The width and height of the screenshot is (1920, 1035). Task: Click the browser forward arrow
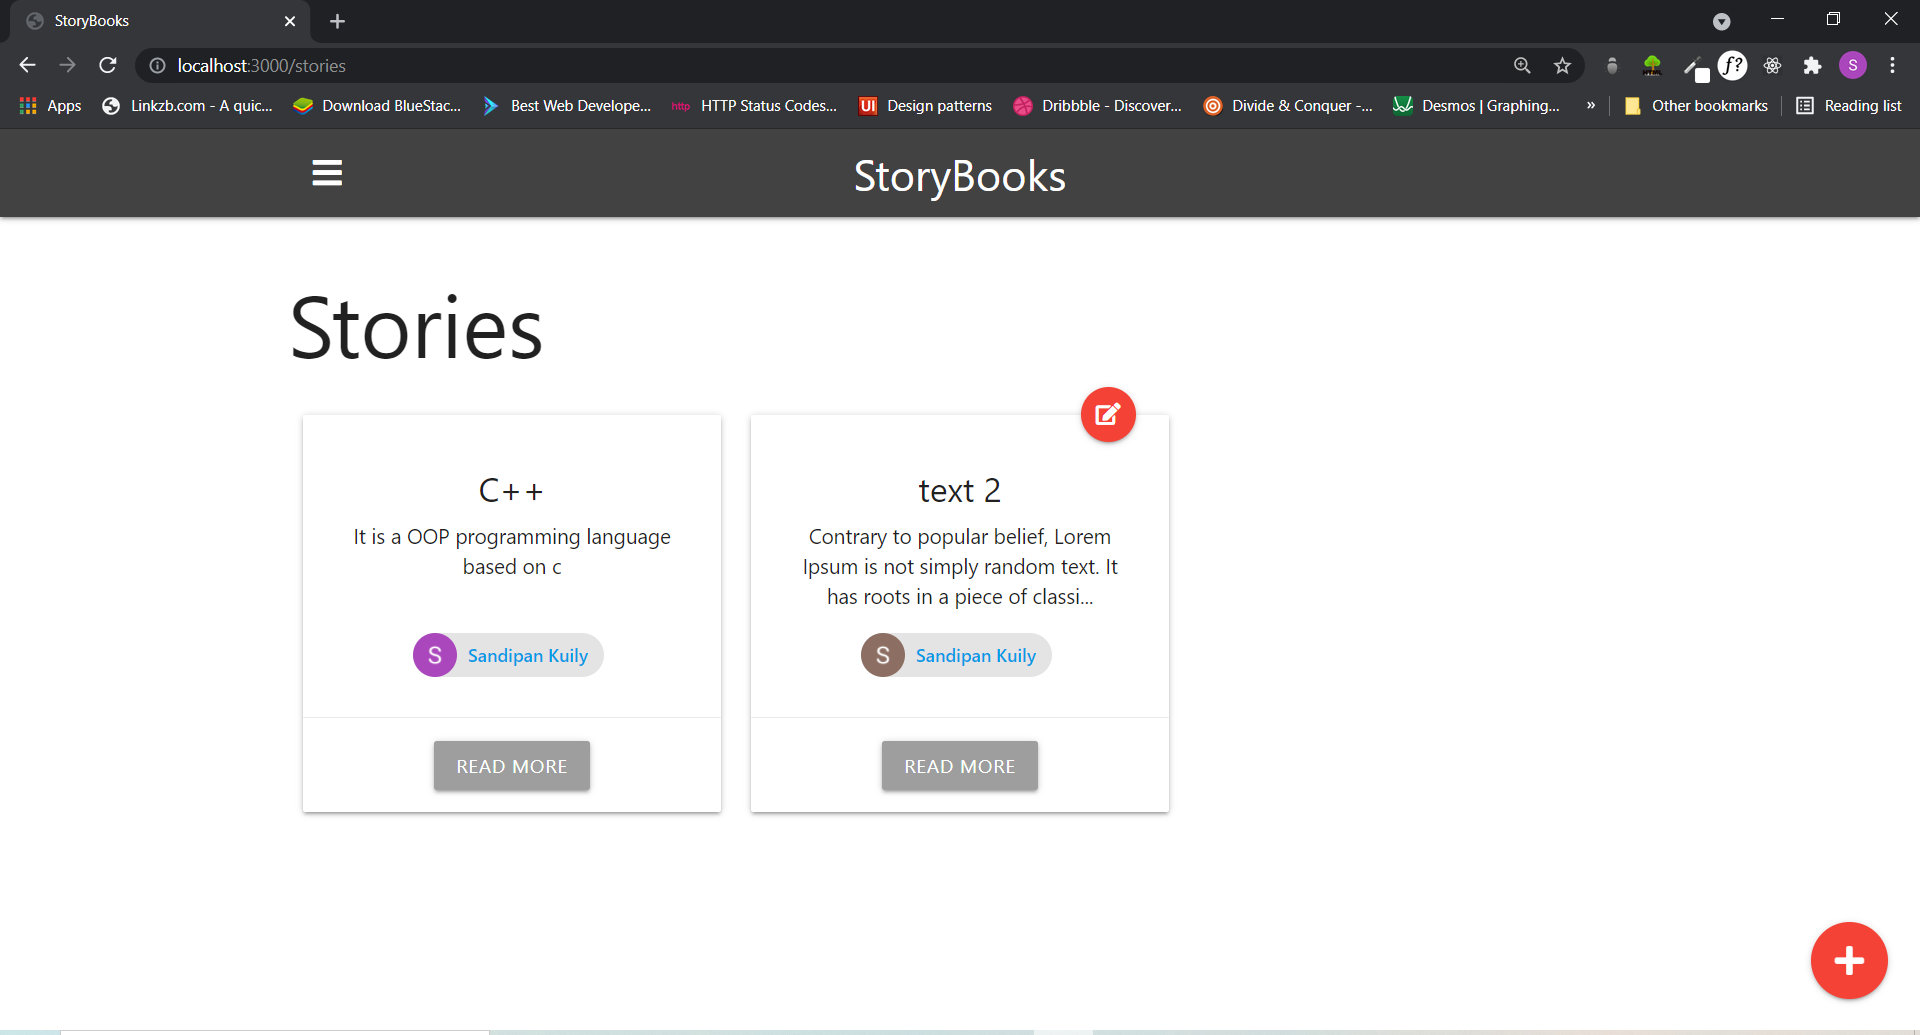tap(67, 65)
